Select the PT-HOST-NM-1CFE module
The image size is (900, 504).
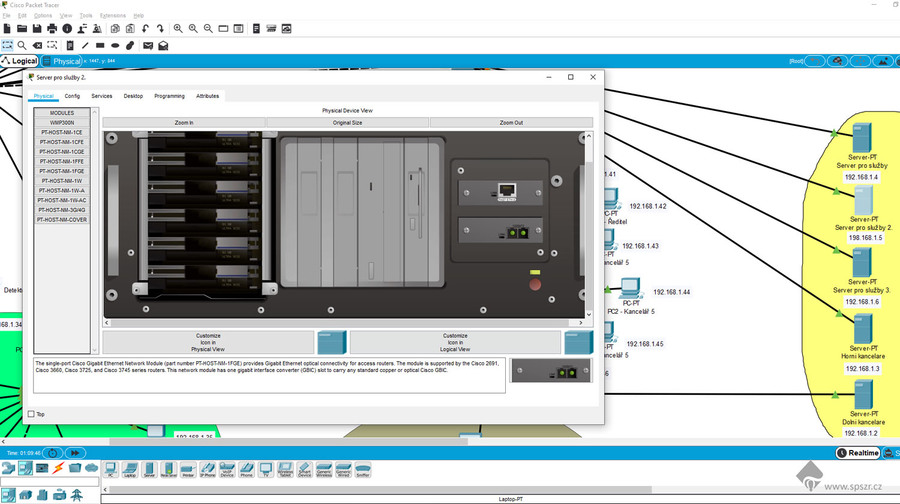click(62, 142)
